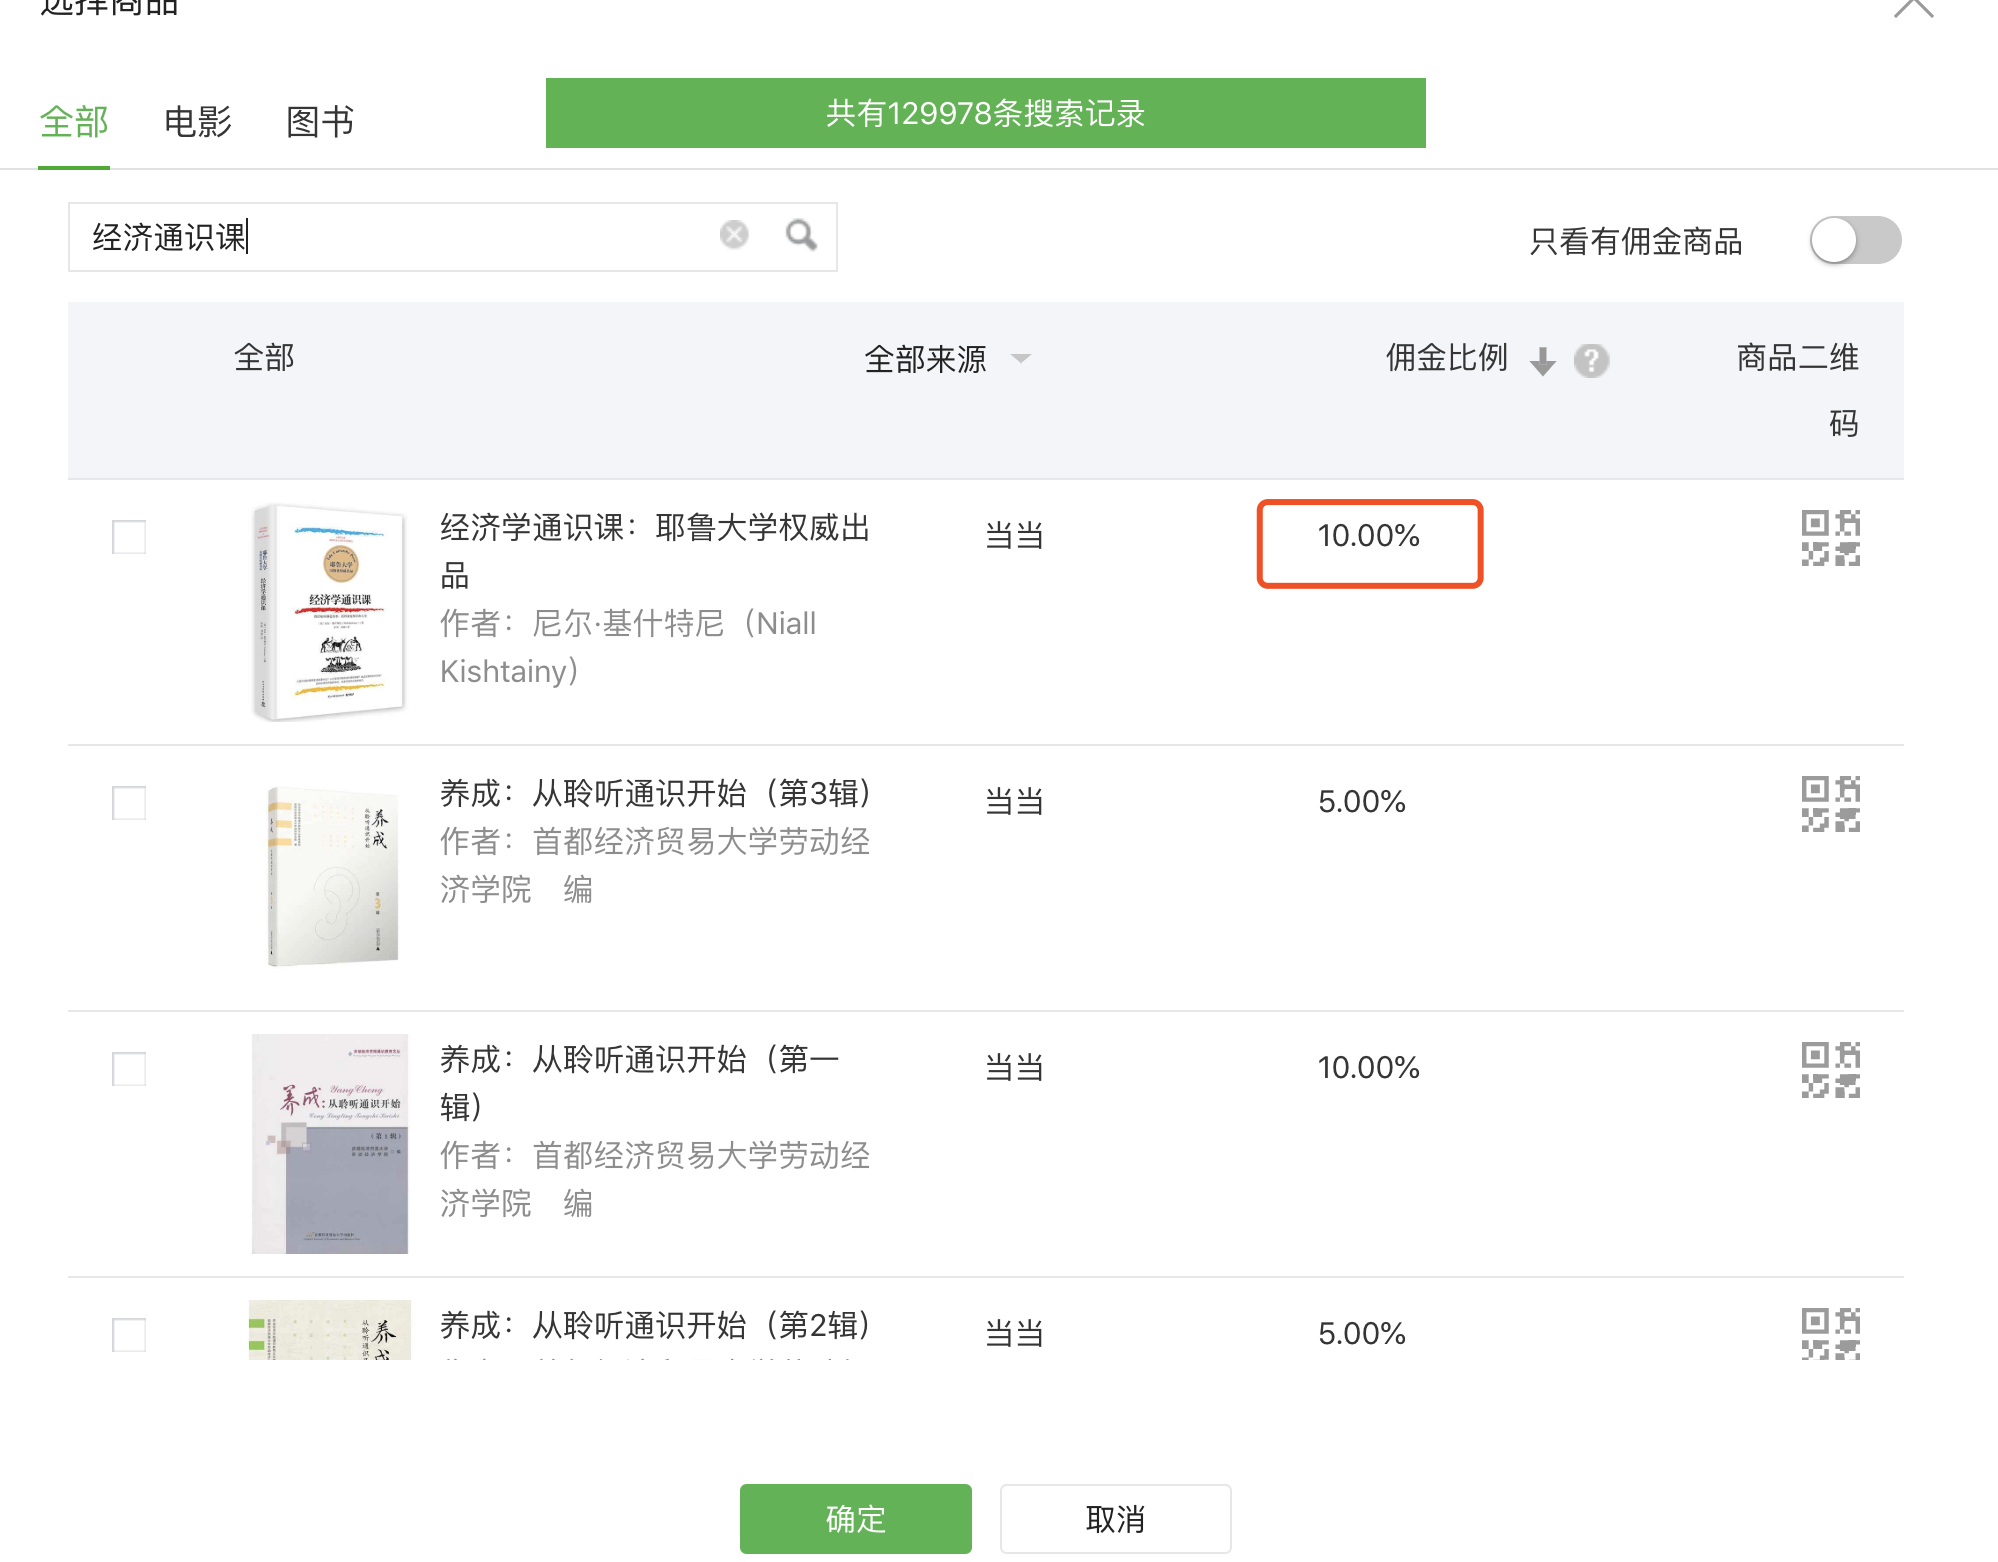Open QR code for 养成 第2辑 row
1998x1562 pixels.
pyautogui.click(x=1830, y=1334)
